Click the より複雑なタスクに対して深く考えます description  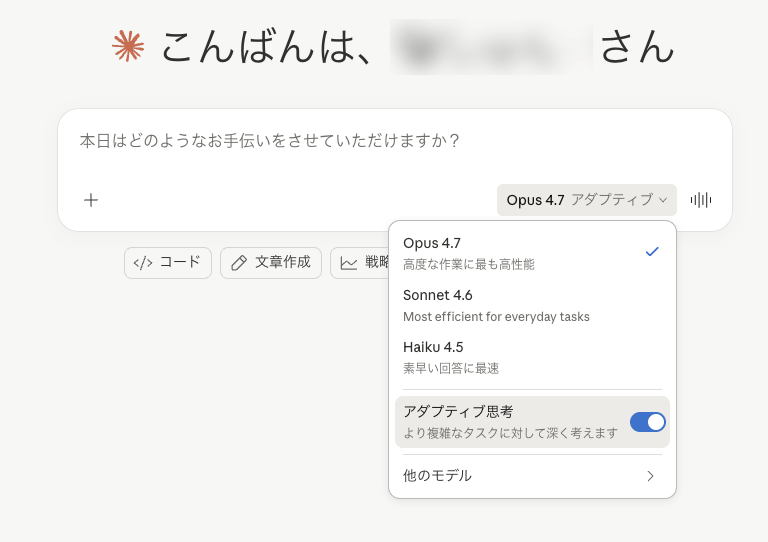point(510,433)
